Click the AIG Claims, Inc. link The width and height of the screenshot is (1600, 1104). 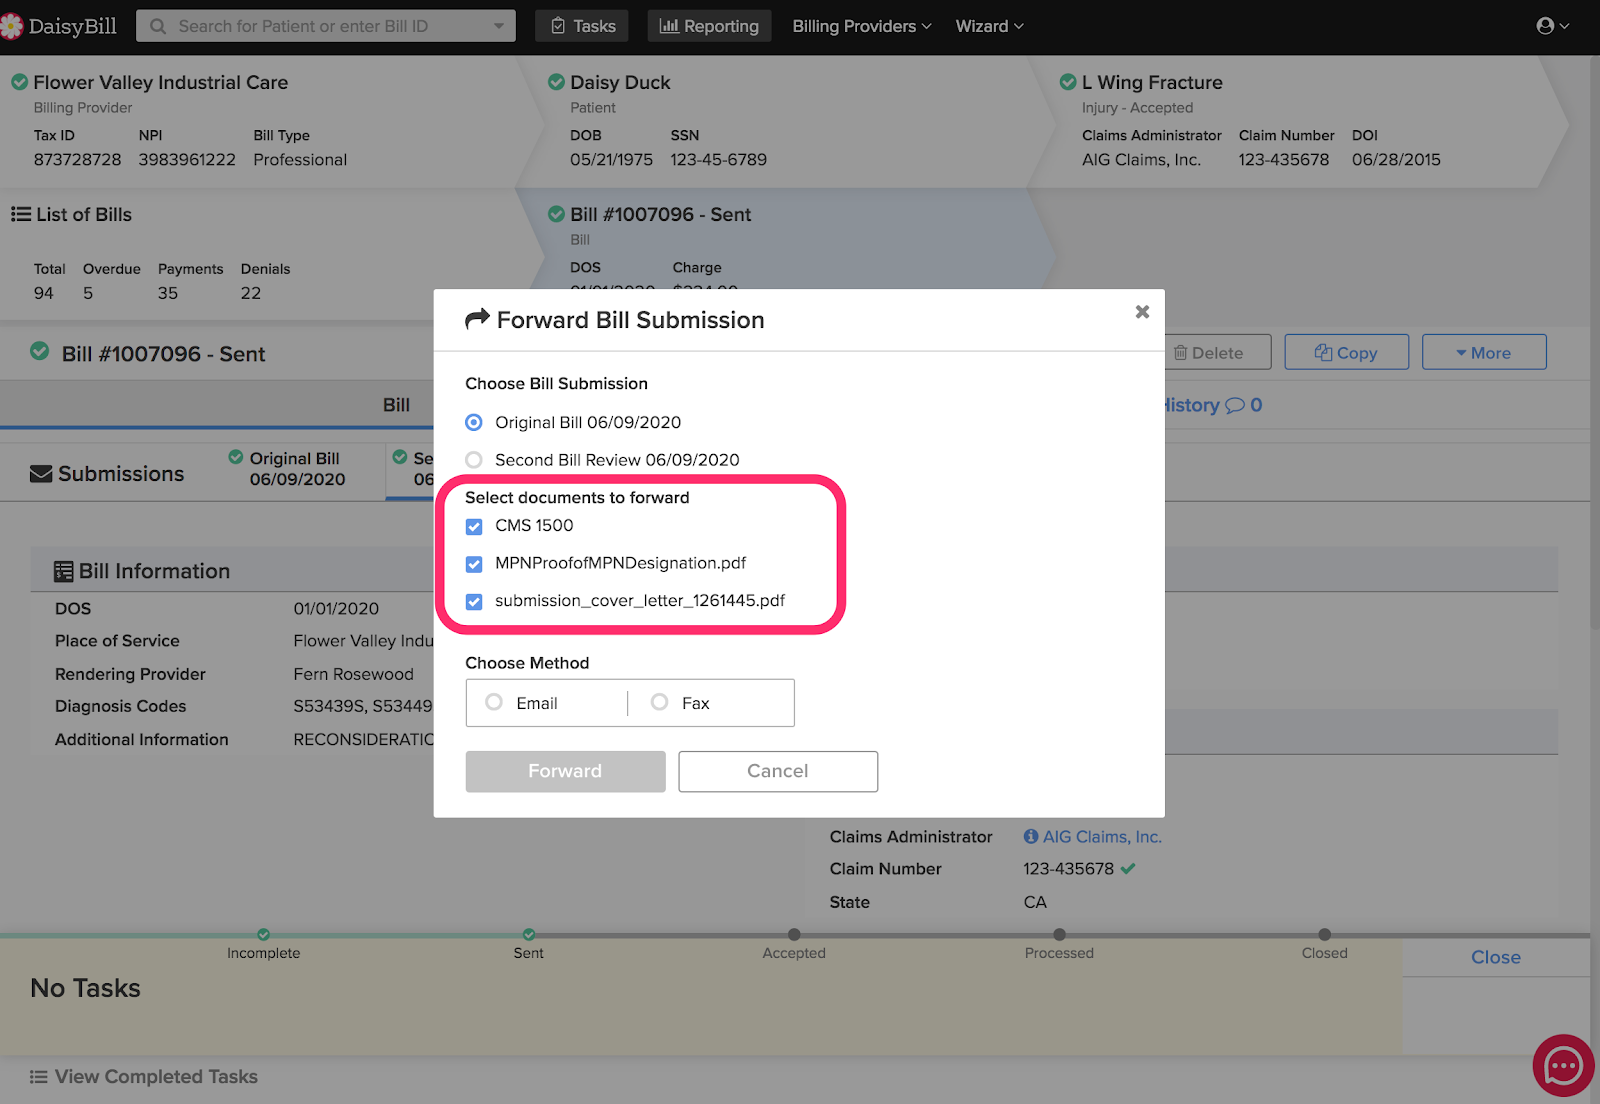(1102, 837)
